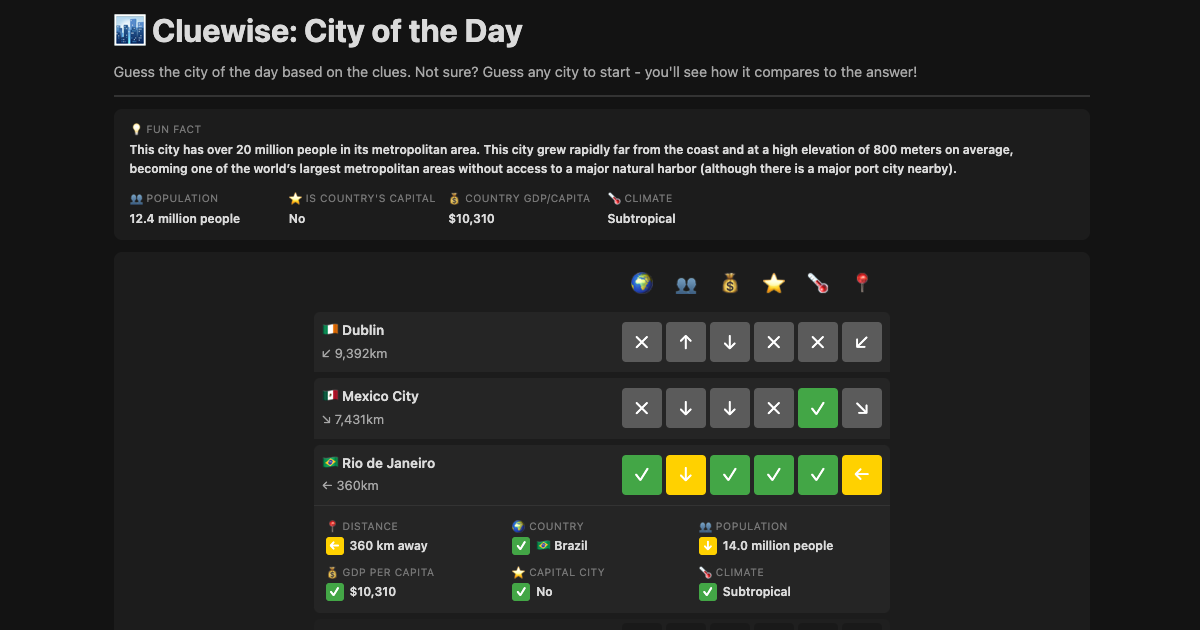Click the cityscape icon in the page title
The image size is (1200, 630).
[x=129, y=30]
